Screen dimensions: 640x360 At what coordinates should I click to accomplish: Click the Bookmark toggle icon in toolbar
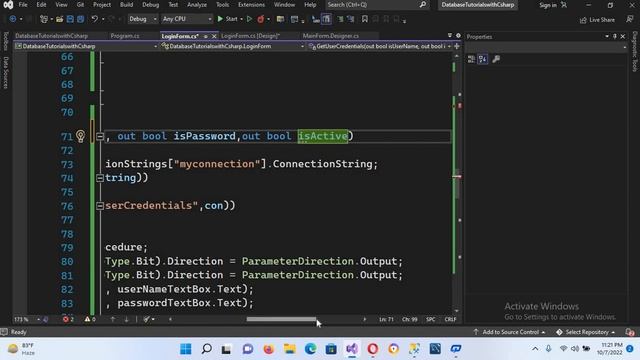click(365, 19)
